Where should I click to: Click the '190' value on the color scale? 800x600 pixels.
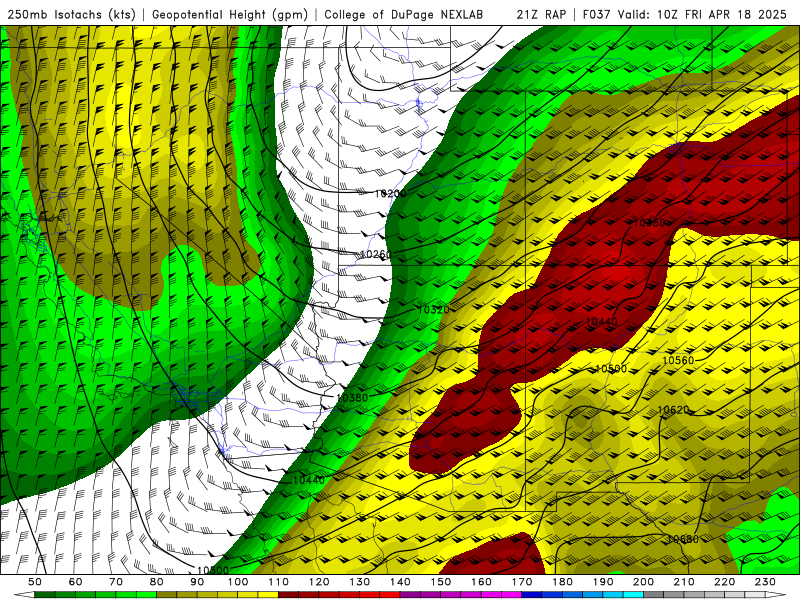603,582
